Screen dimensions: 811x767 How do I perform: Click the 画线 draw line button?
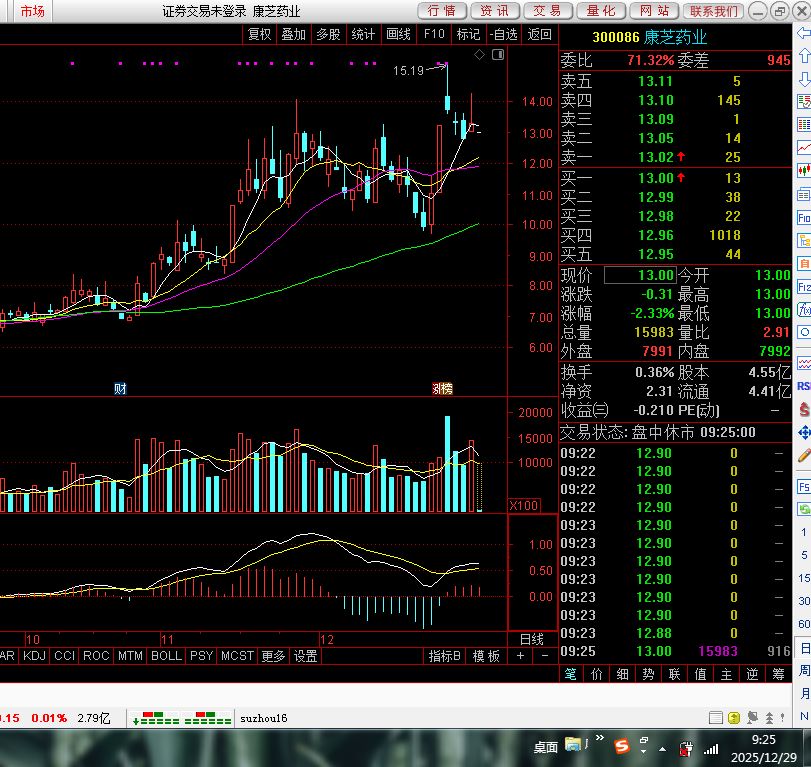398,34
